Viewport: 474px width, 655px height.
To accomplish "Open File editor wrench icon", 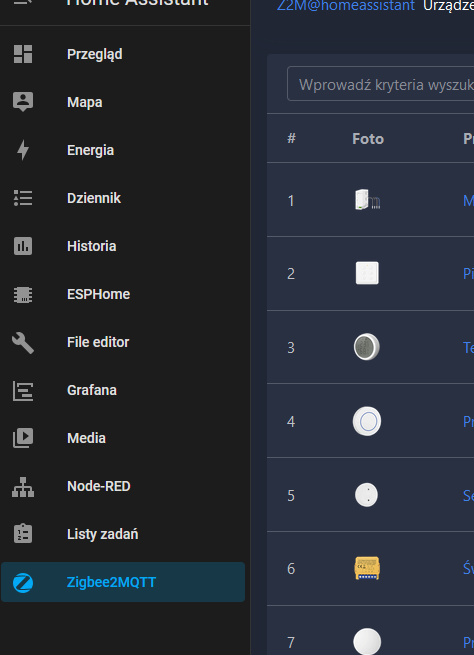I will click(x=23, y=343).
